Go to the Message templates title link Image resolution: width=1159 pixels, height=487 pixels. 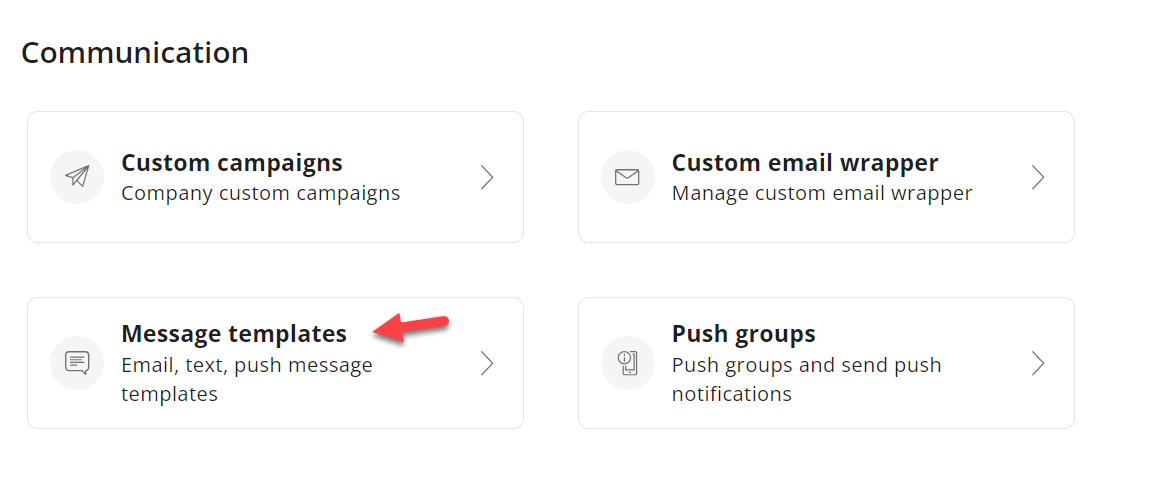tap(234, 334)
